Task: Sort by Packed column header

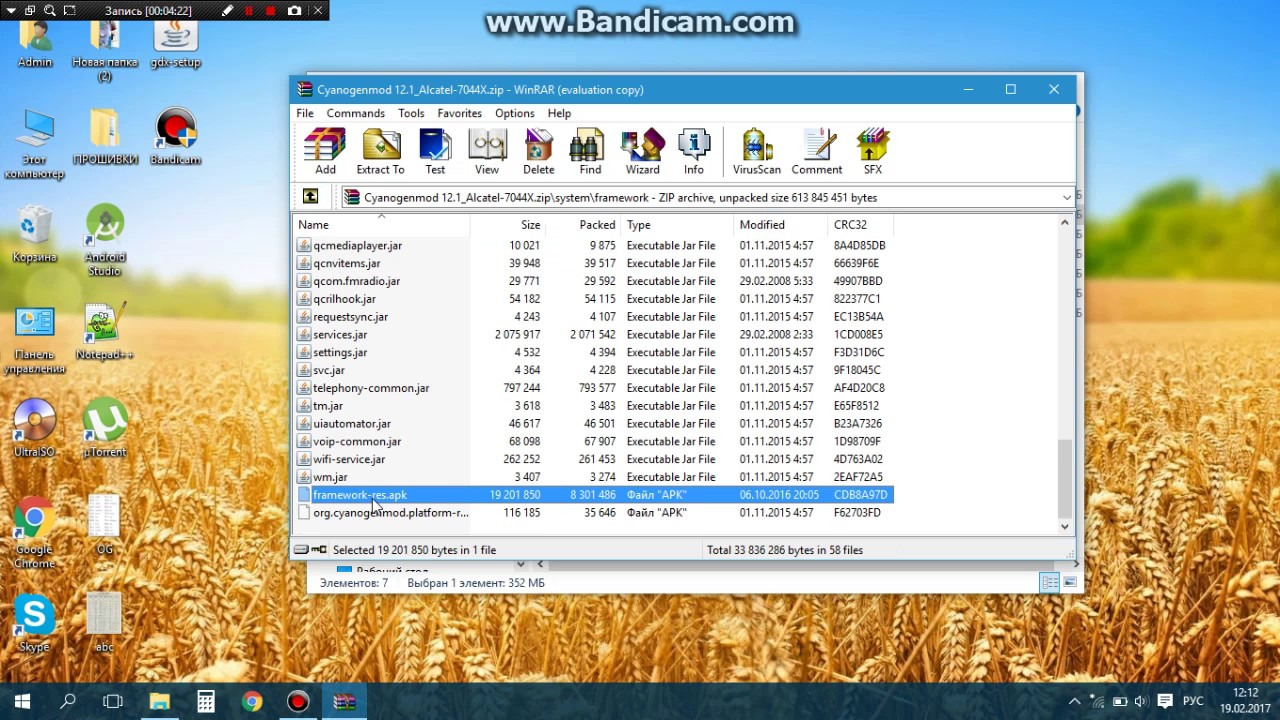Action: tap(583, 225)
